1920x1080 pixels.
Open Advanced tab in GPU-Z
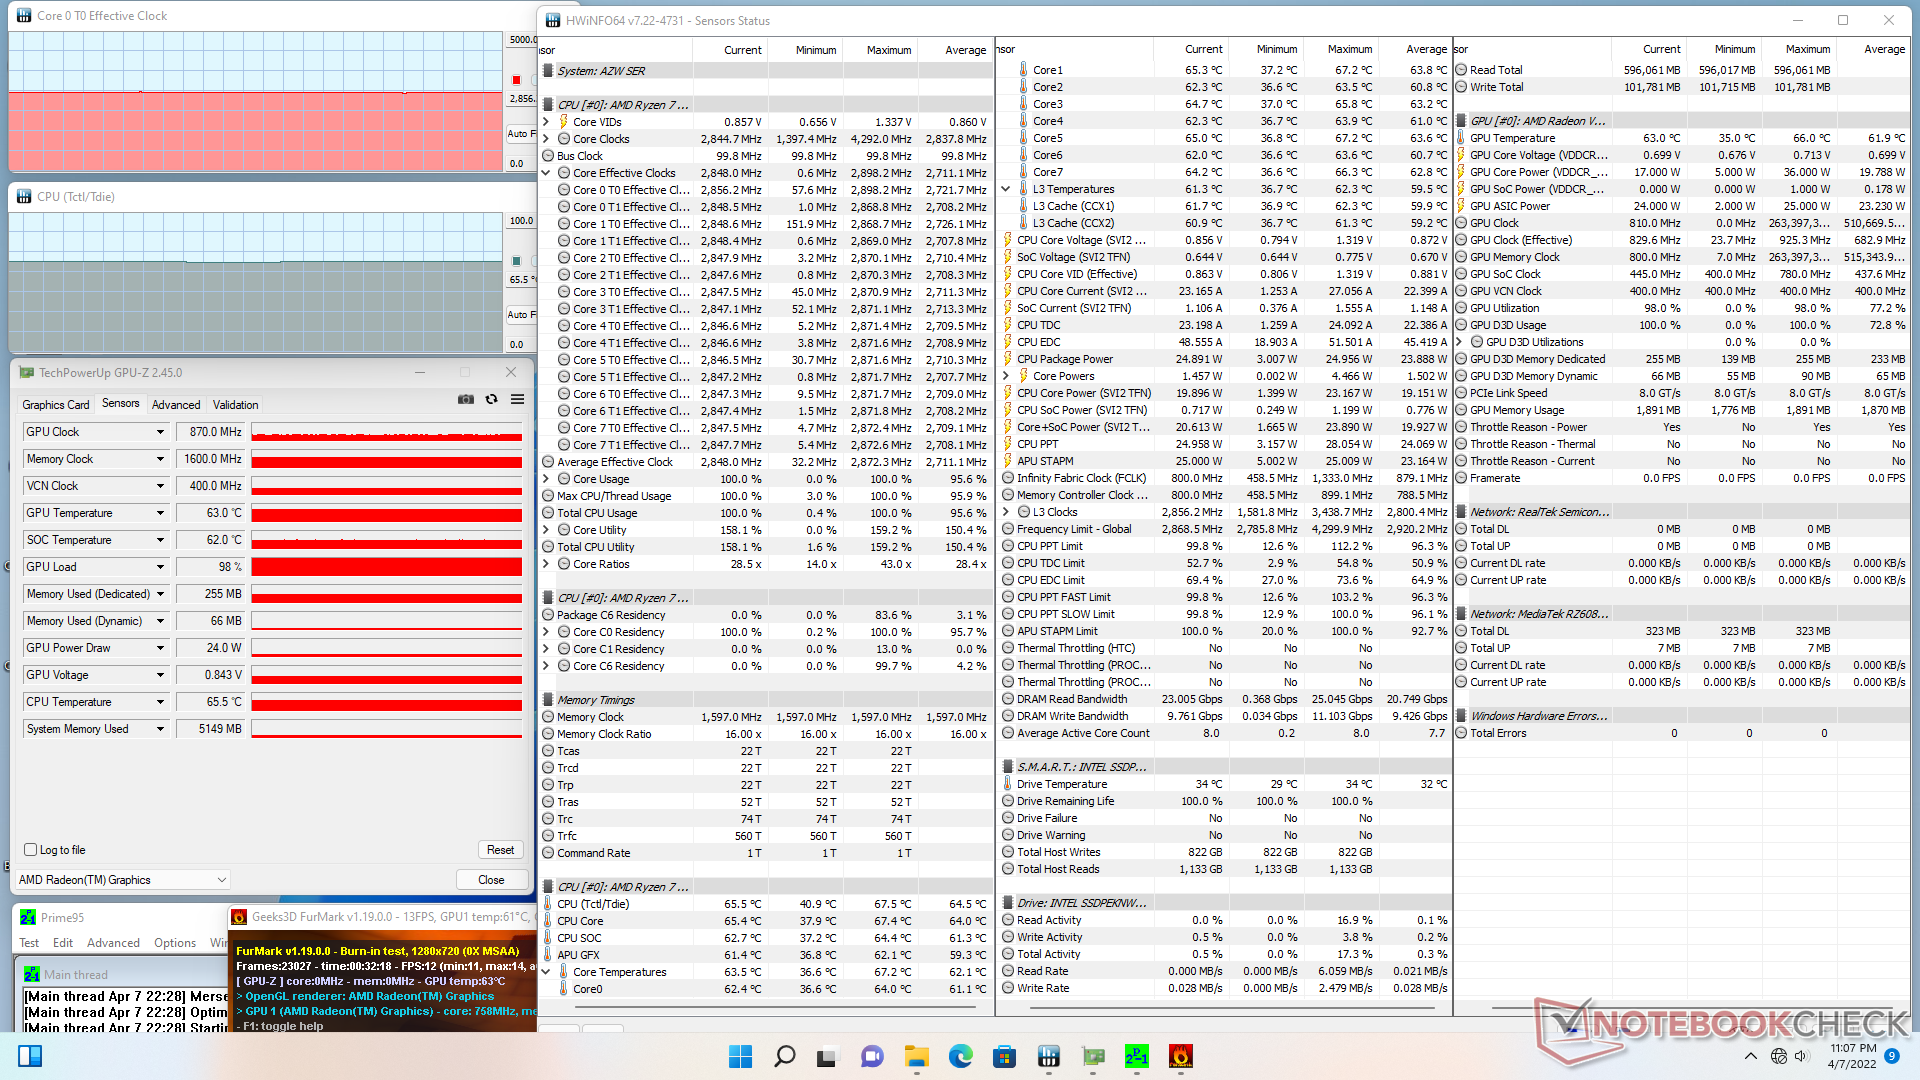point(176,405)
